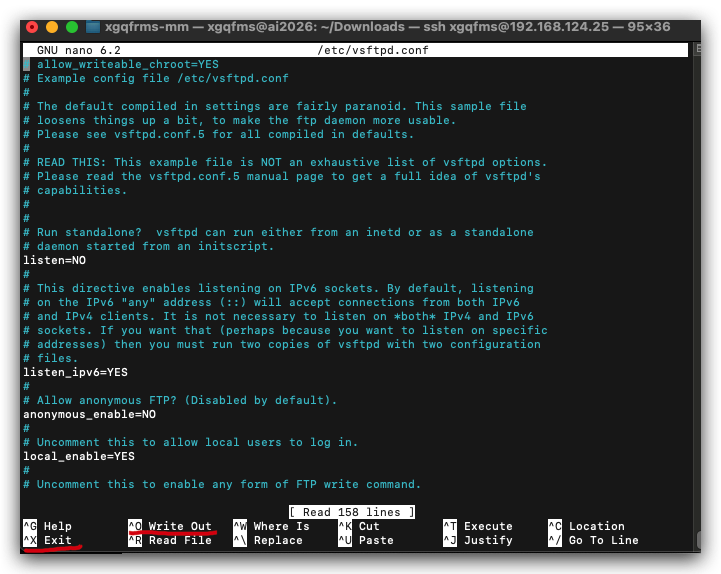The image size is (721, 574).
Task: Click the 'Please see vsftpd.conf.5' comment line
Action: [x=219, y=134]
